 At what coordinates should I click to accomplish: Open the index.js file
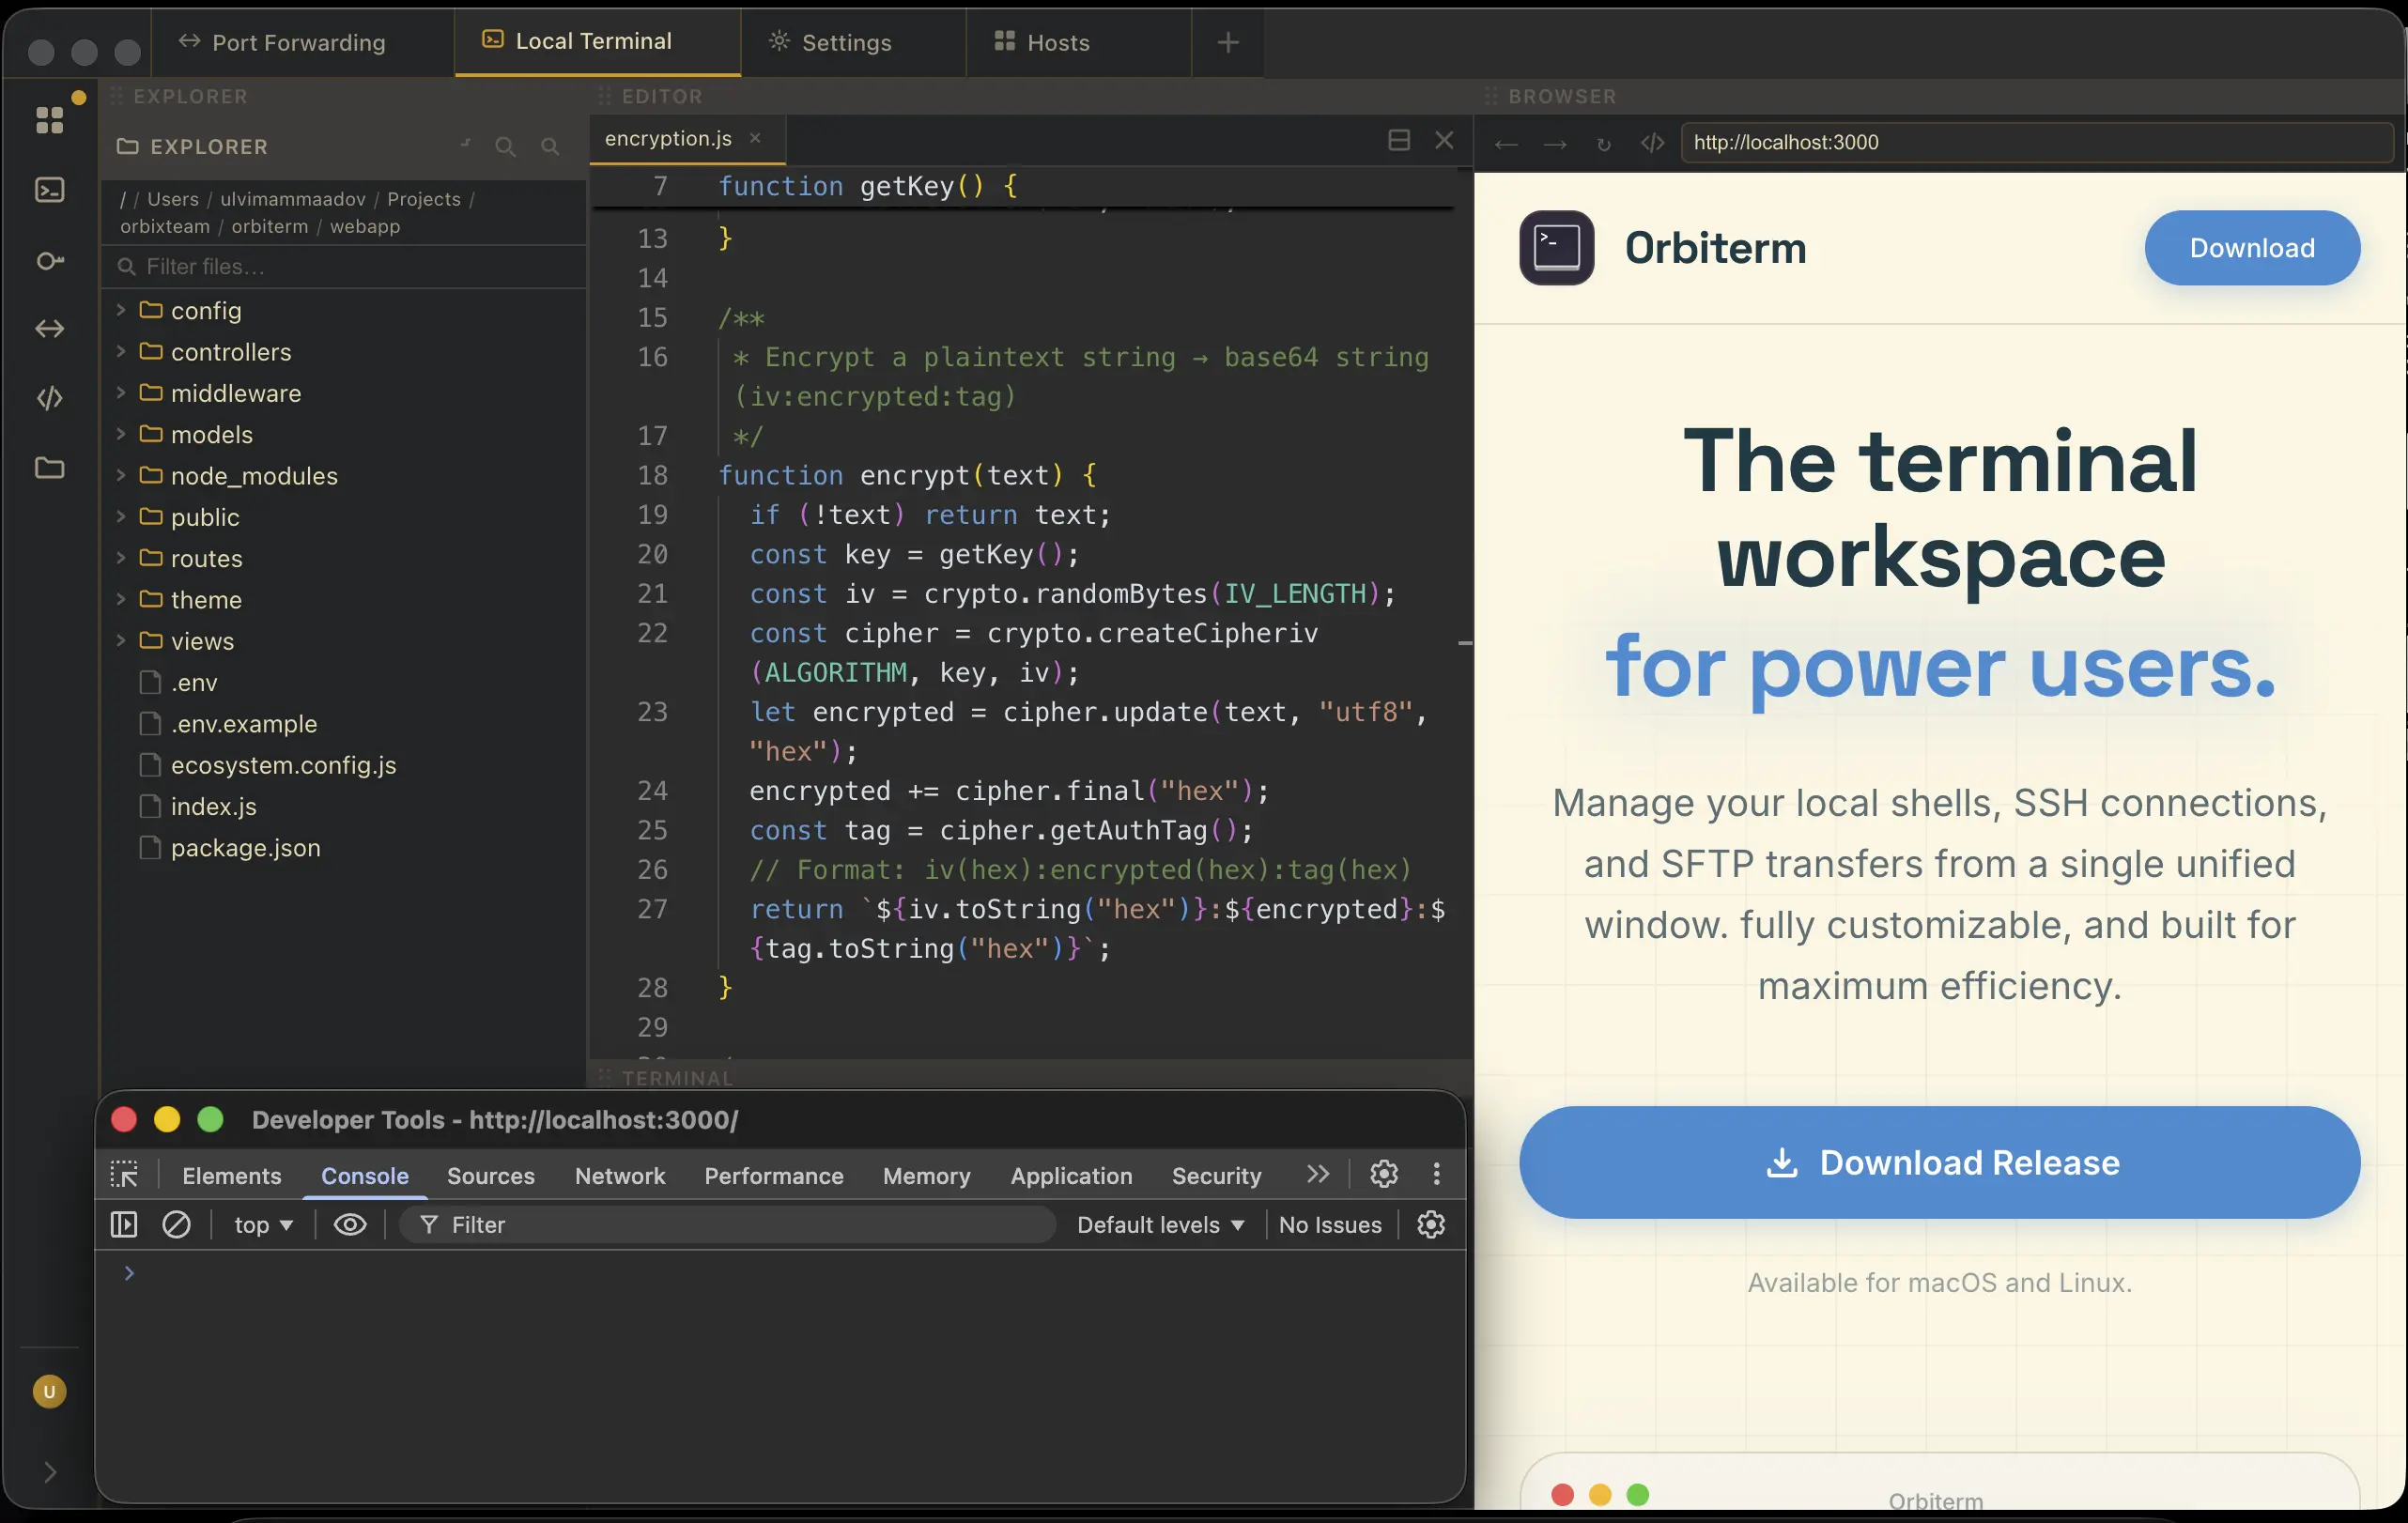(x=344, y=806)
